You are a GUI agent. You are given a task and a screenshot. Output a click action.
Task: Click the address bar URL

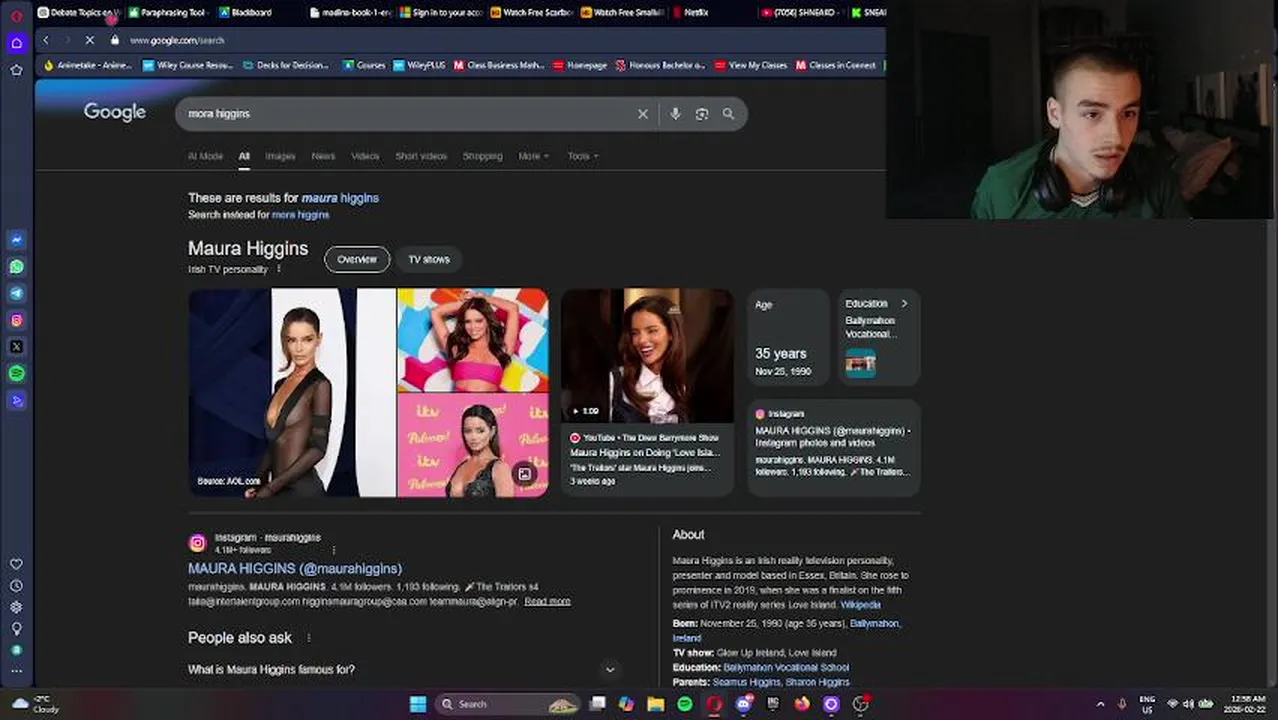pyautogui.click(x=177, y=40)
